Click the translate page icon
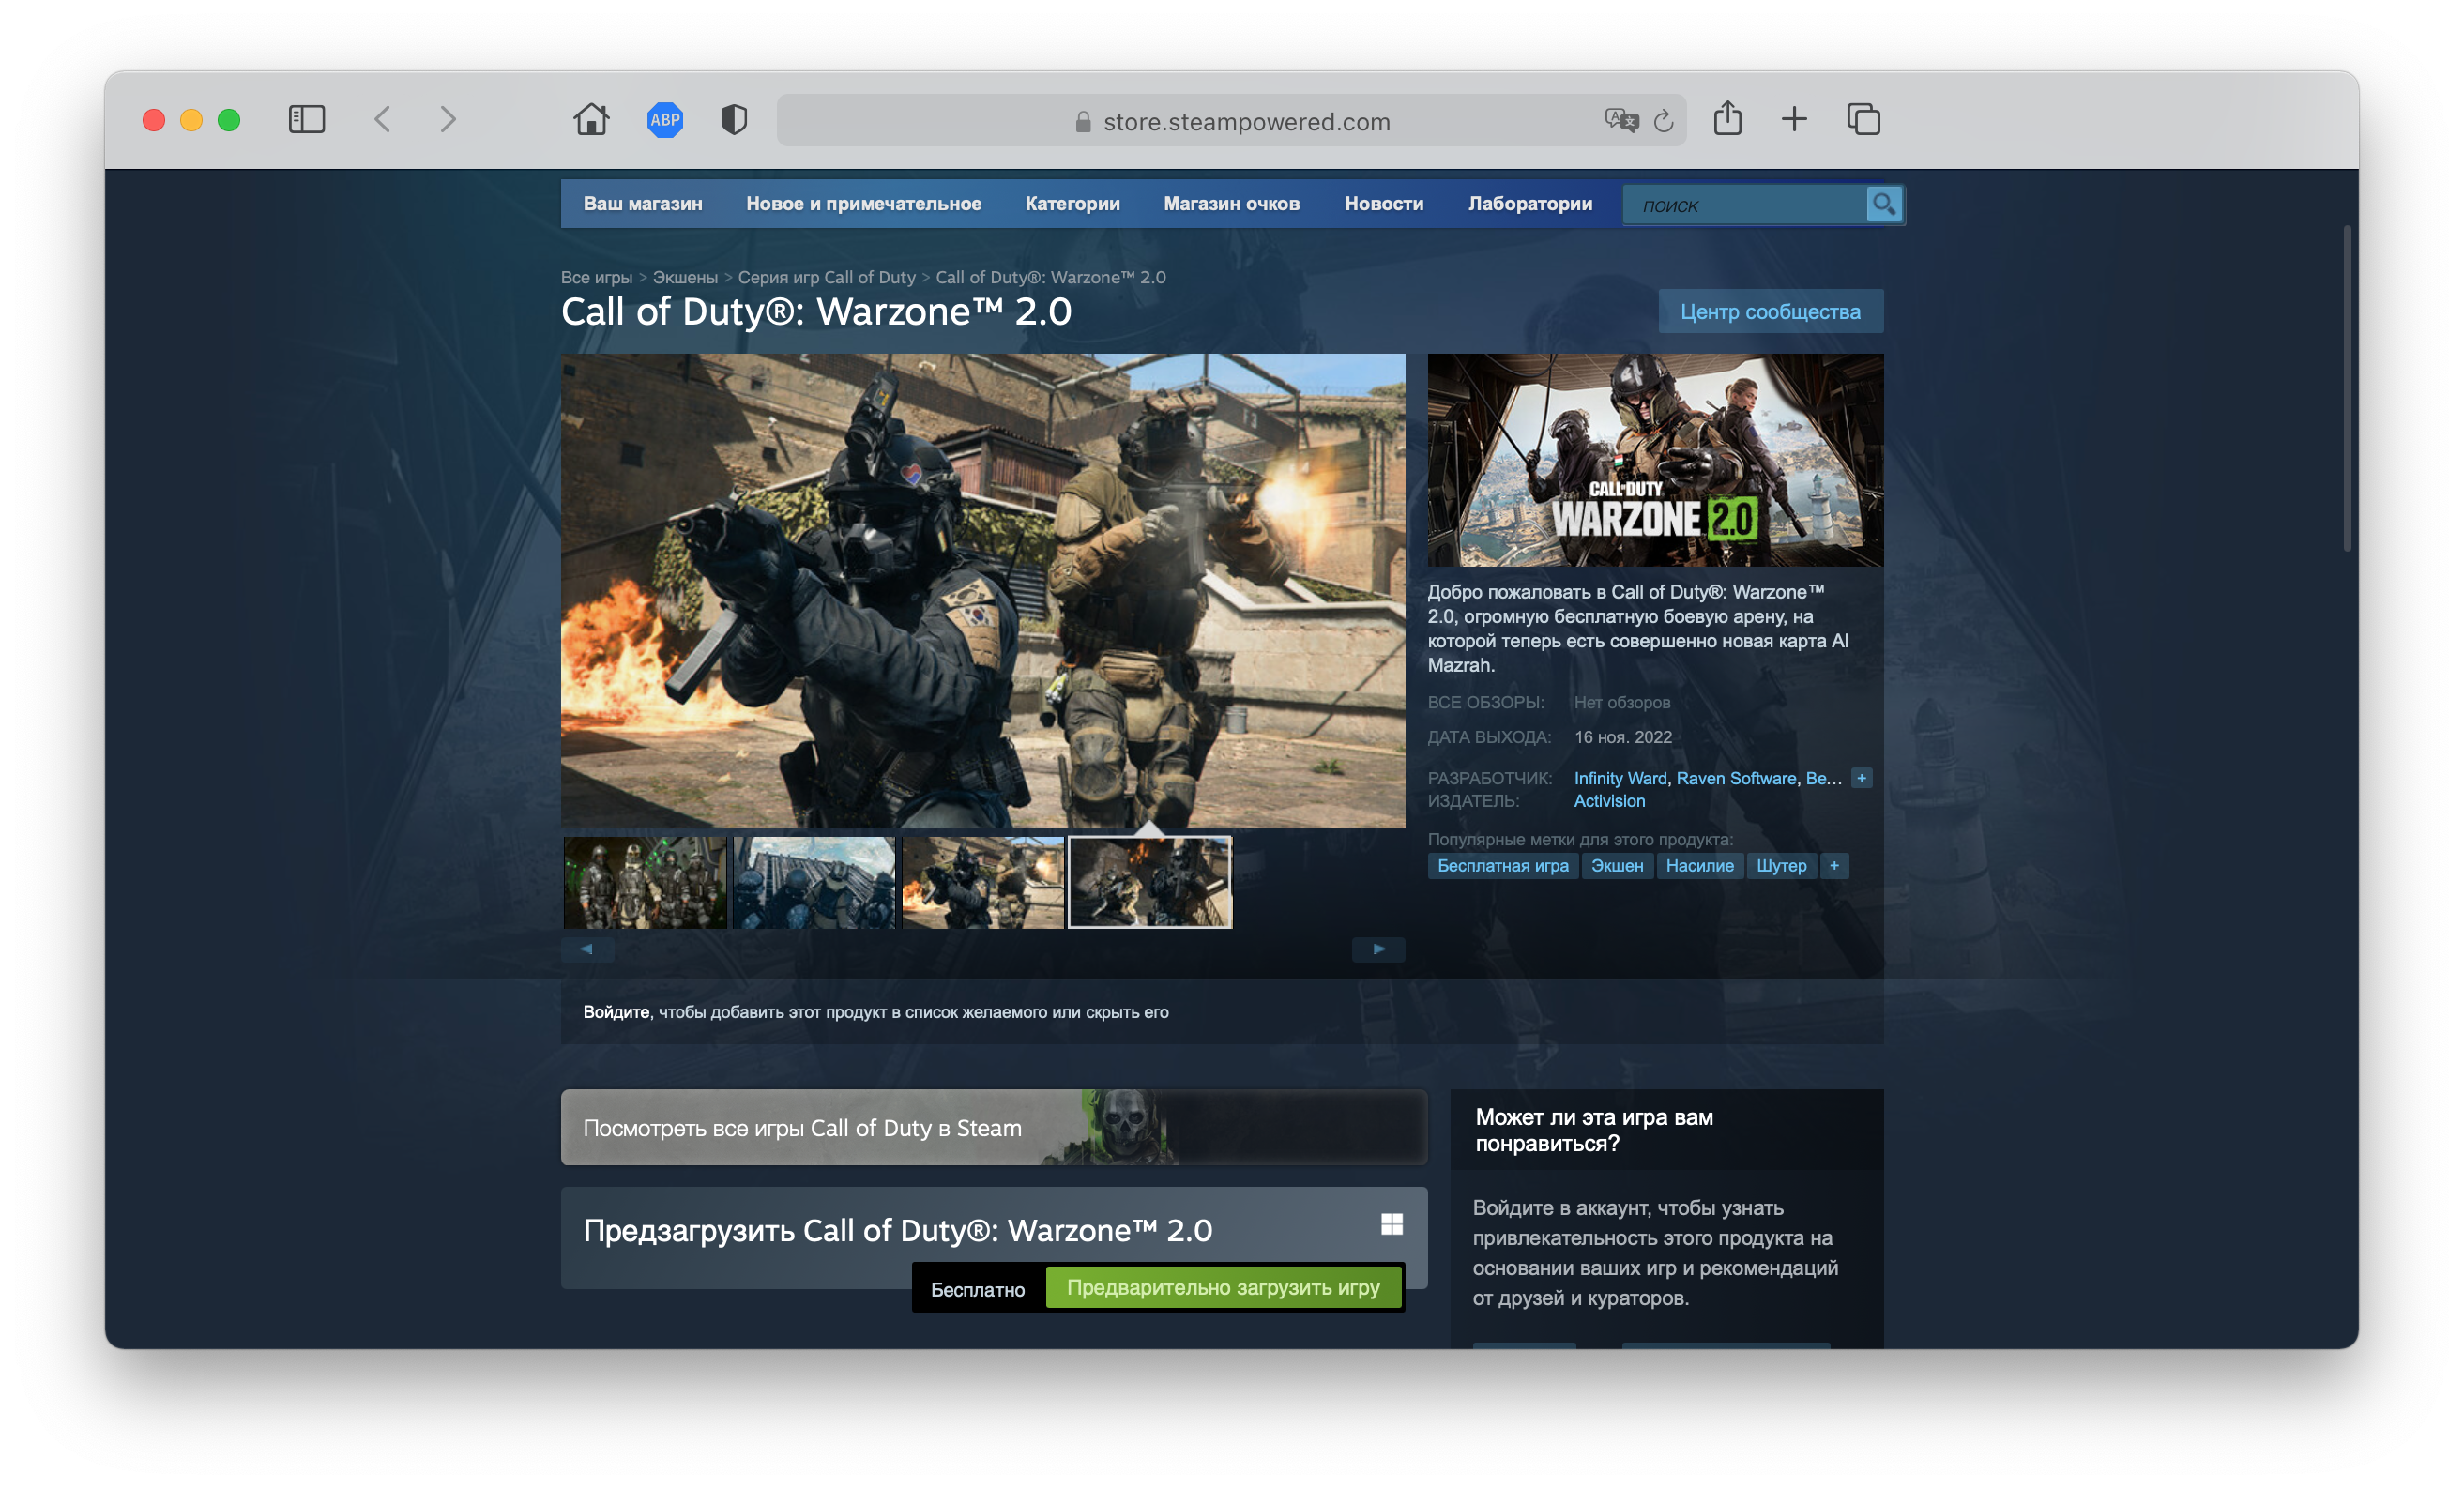 (x=1621, y=121)
